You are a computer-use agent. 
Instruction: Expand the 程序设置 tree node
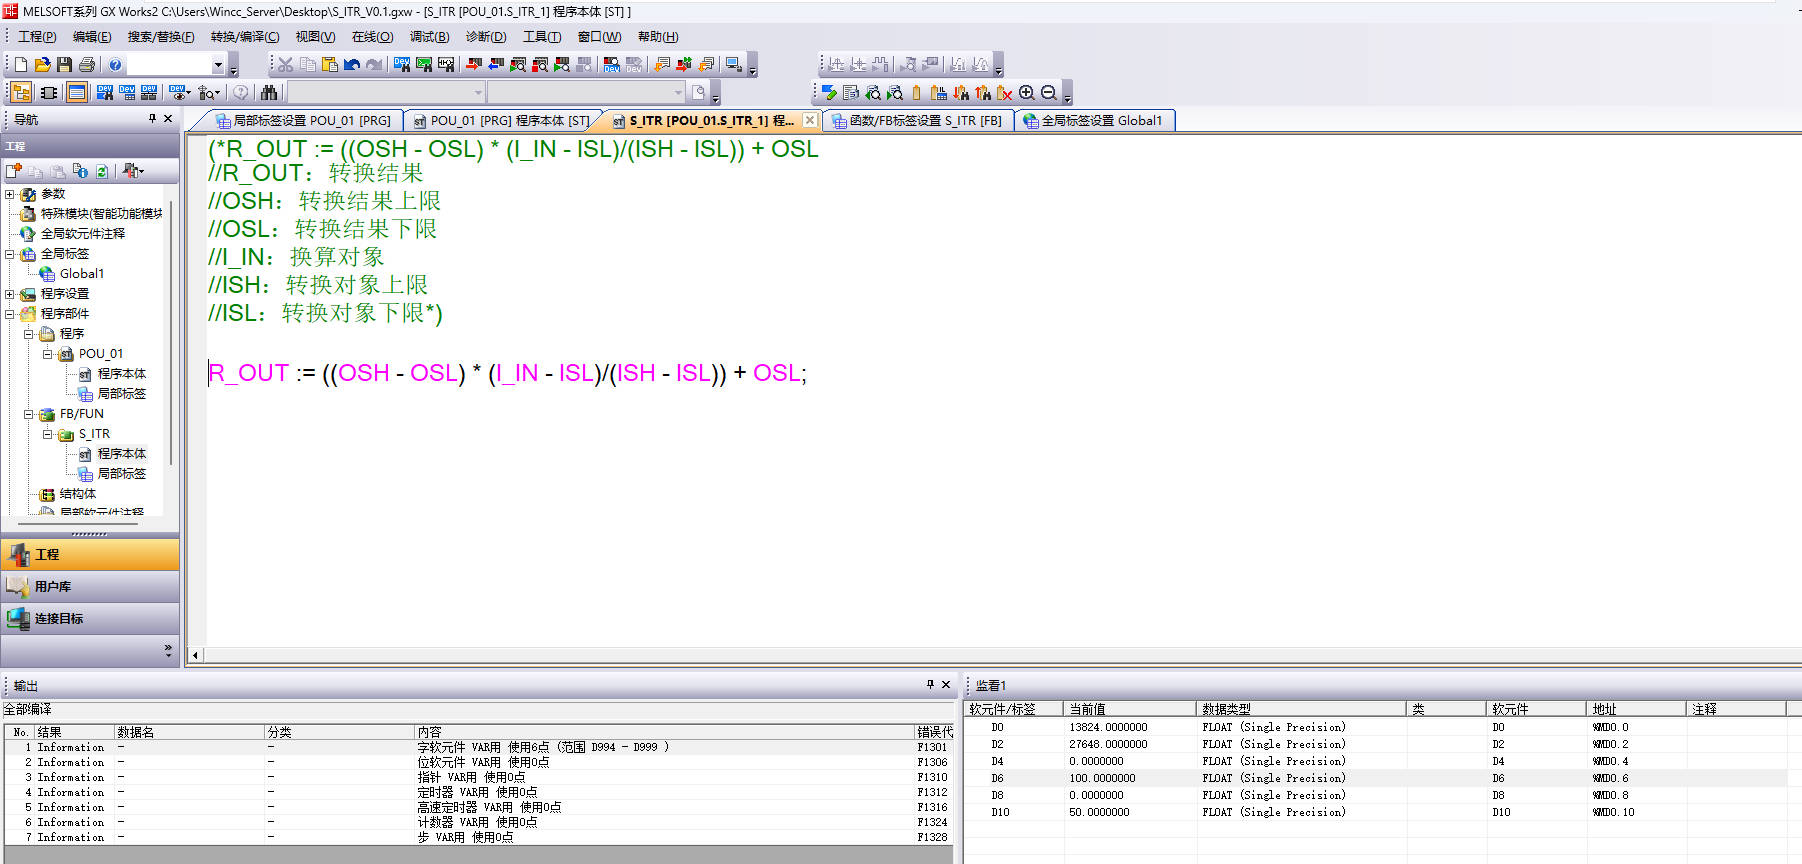pyautogui.click(x=10, y=294)
